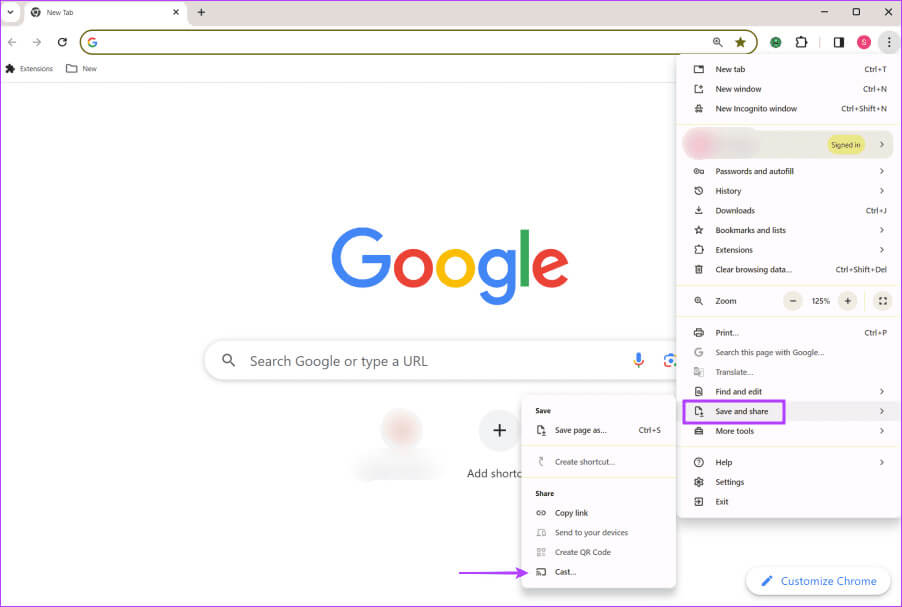Toggle fullscreen mode icon
Image resolution: width=902 pixels, height=607 pixels.
(x=882, y=301)
